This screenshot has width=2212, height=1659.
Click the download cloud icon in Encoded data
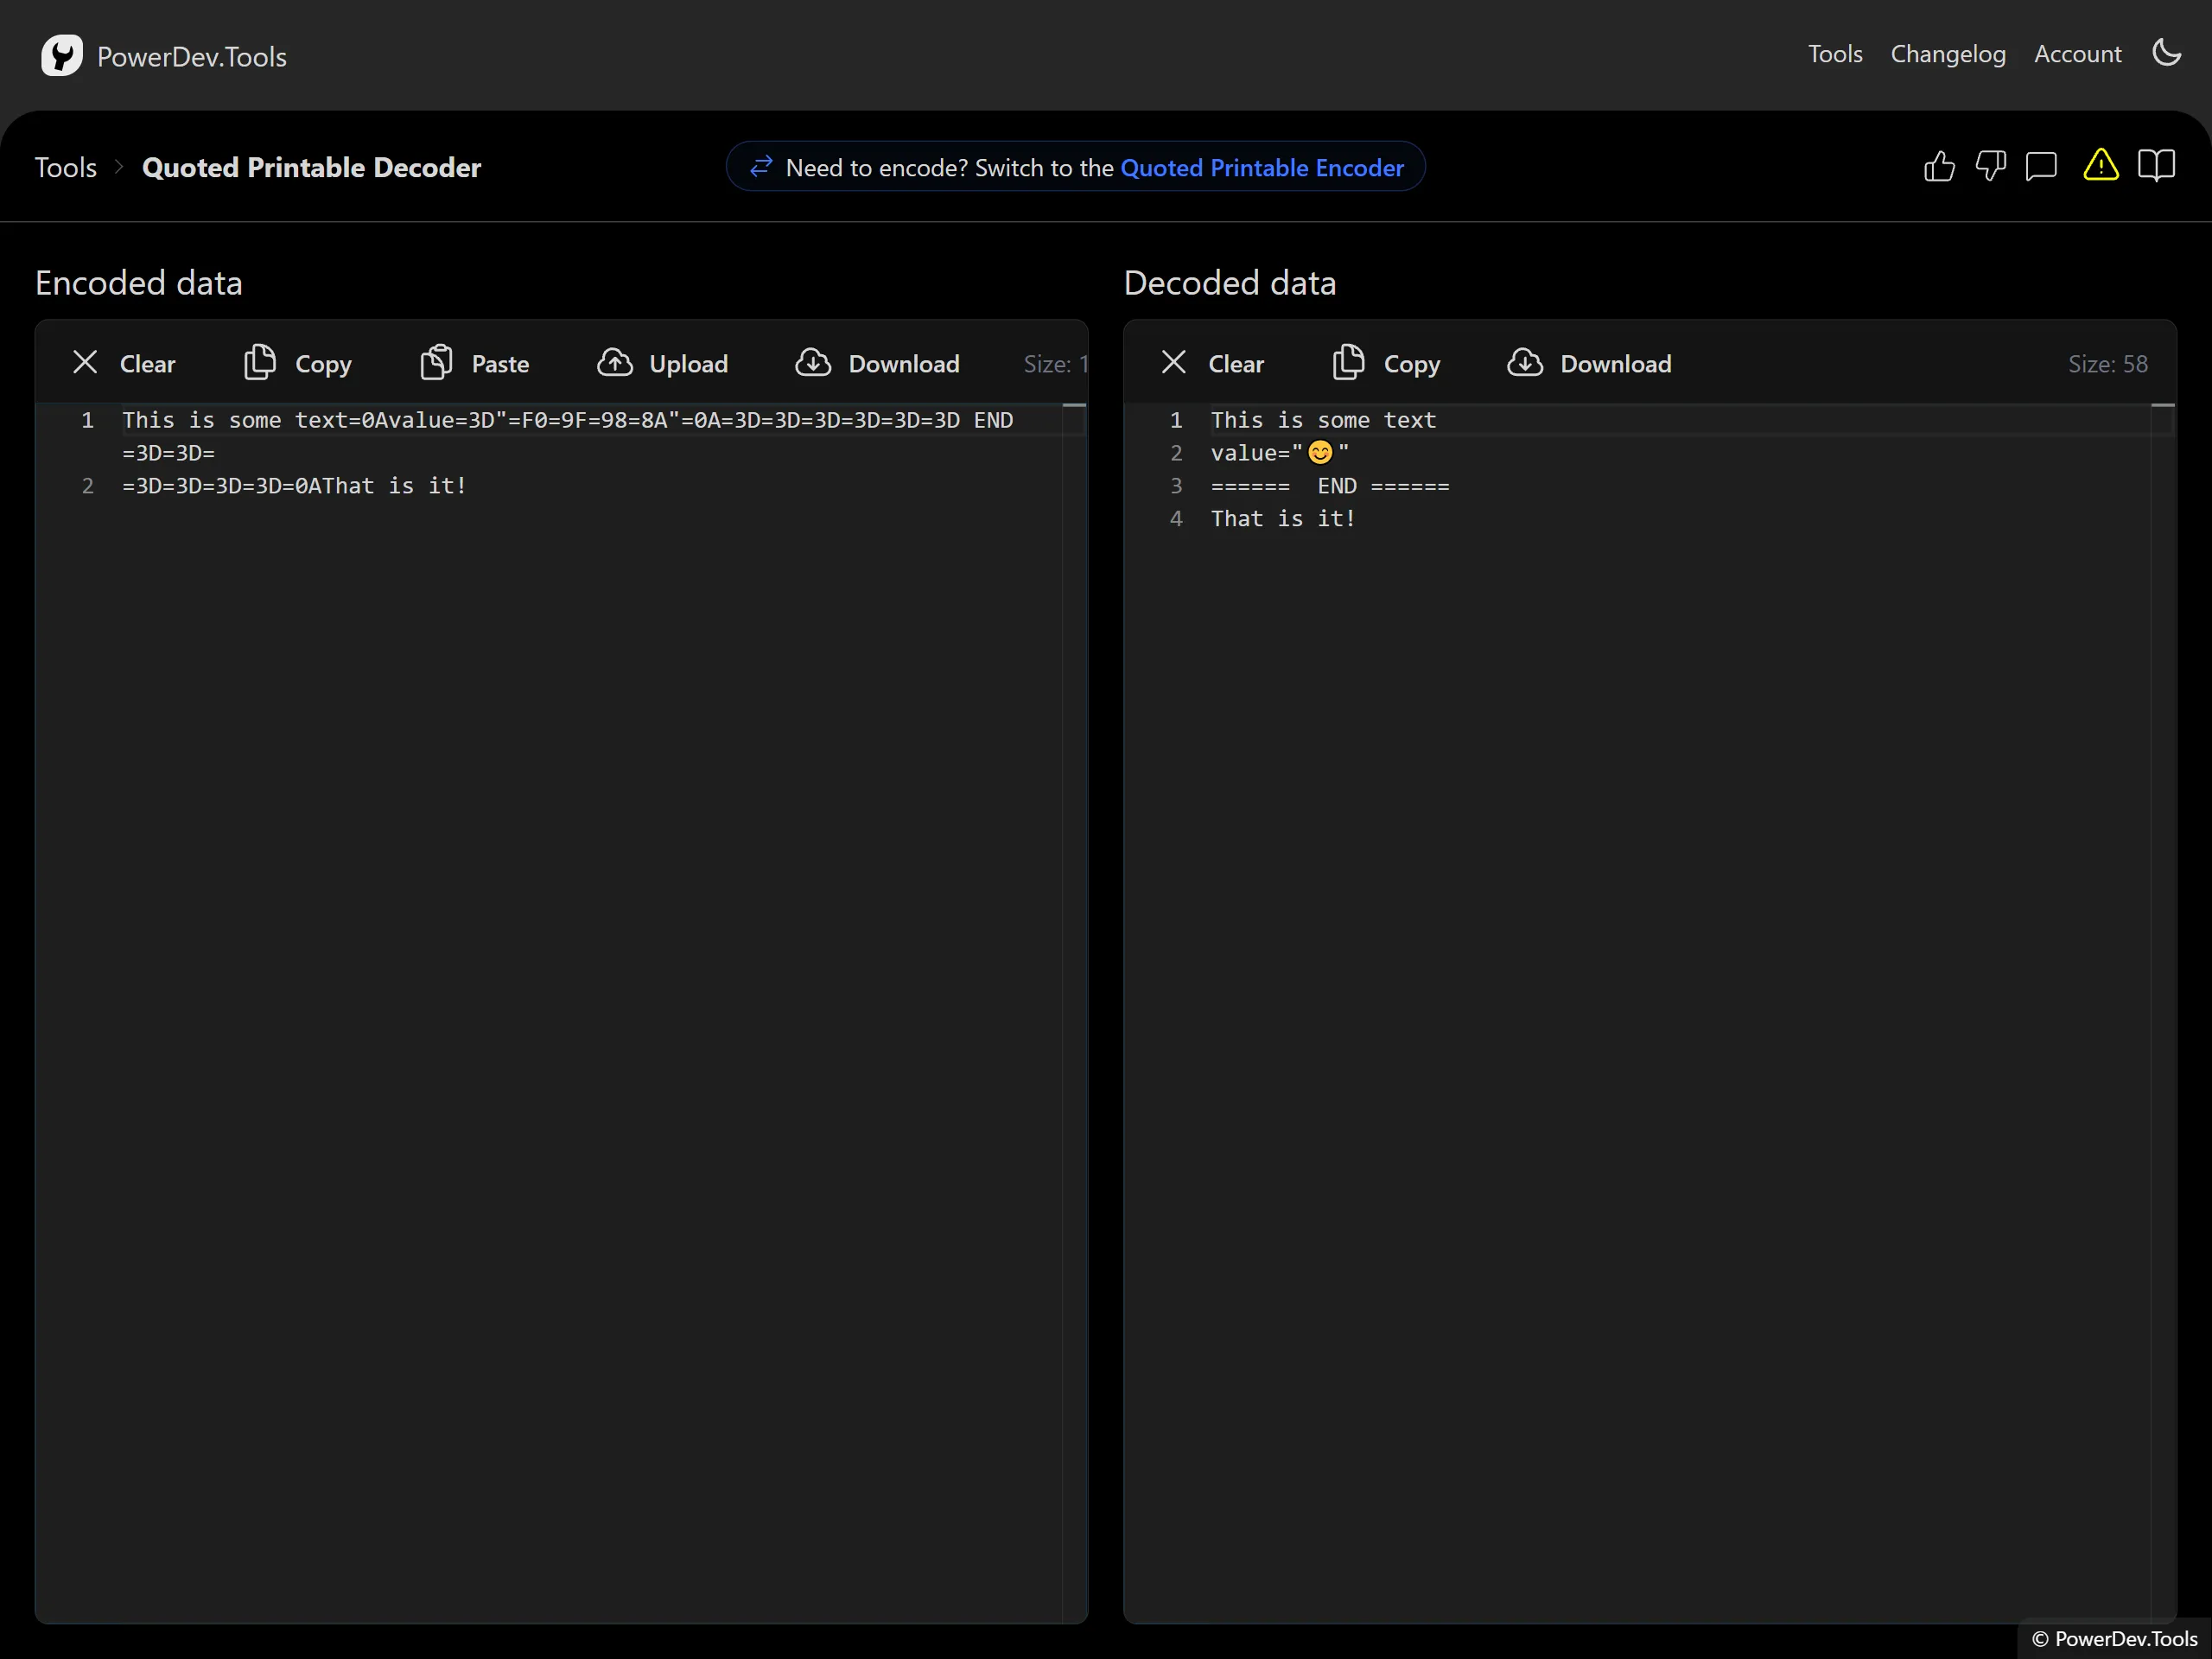coord(813,362)
